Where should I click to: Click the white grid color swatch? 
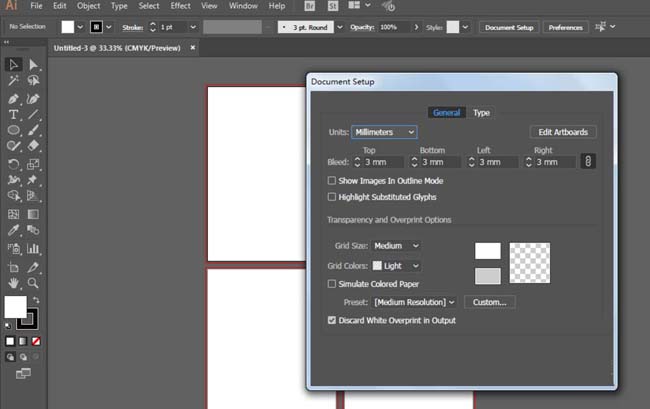(x=487, y=251)
